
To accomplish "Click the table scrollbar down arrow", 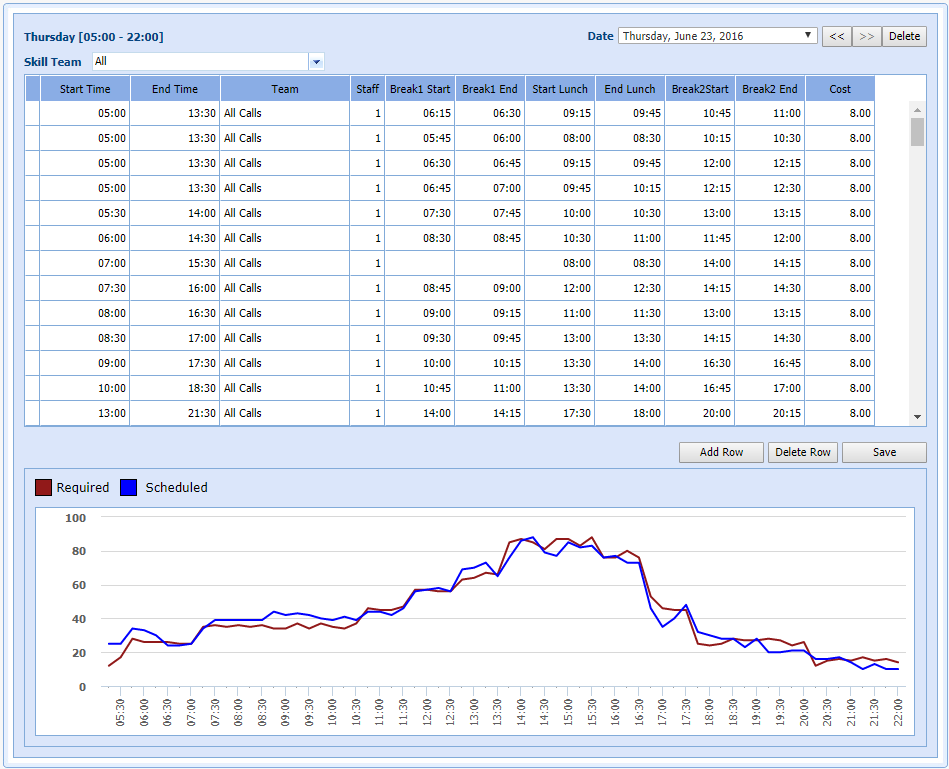I will click(x=917, y=416).
